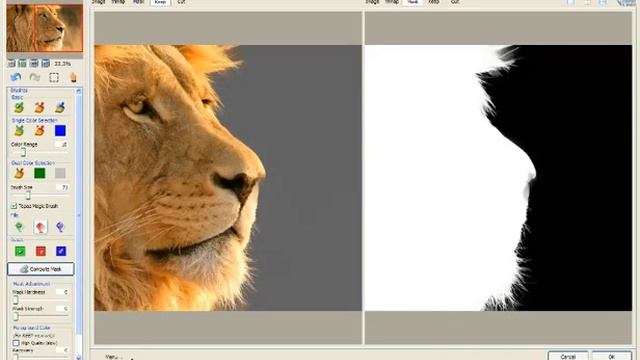Select the red Basic cut brush
This screenshot has height=360, width=640.
tap(40, 107)
